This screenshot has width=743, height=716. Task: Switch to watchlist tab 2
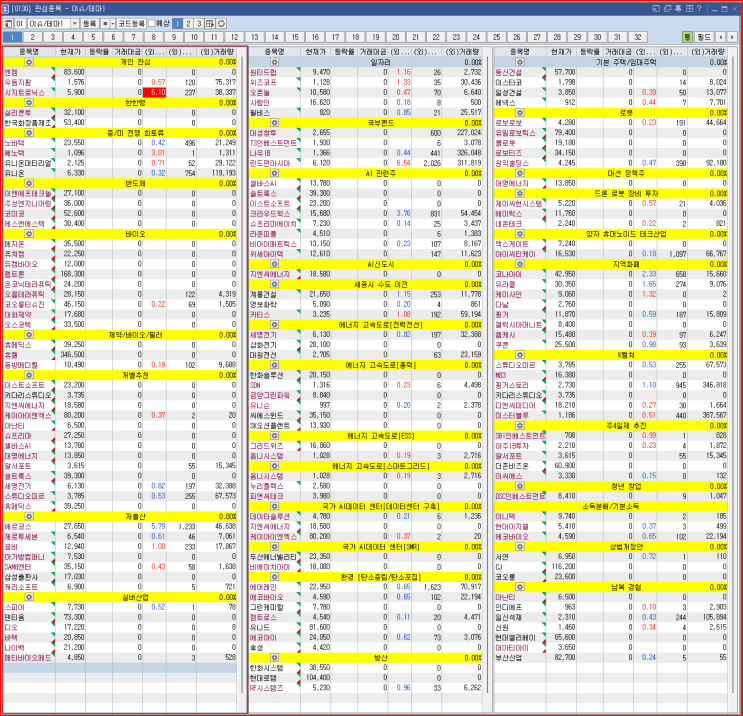click(x=32, y=37)
